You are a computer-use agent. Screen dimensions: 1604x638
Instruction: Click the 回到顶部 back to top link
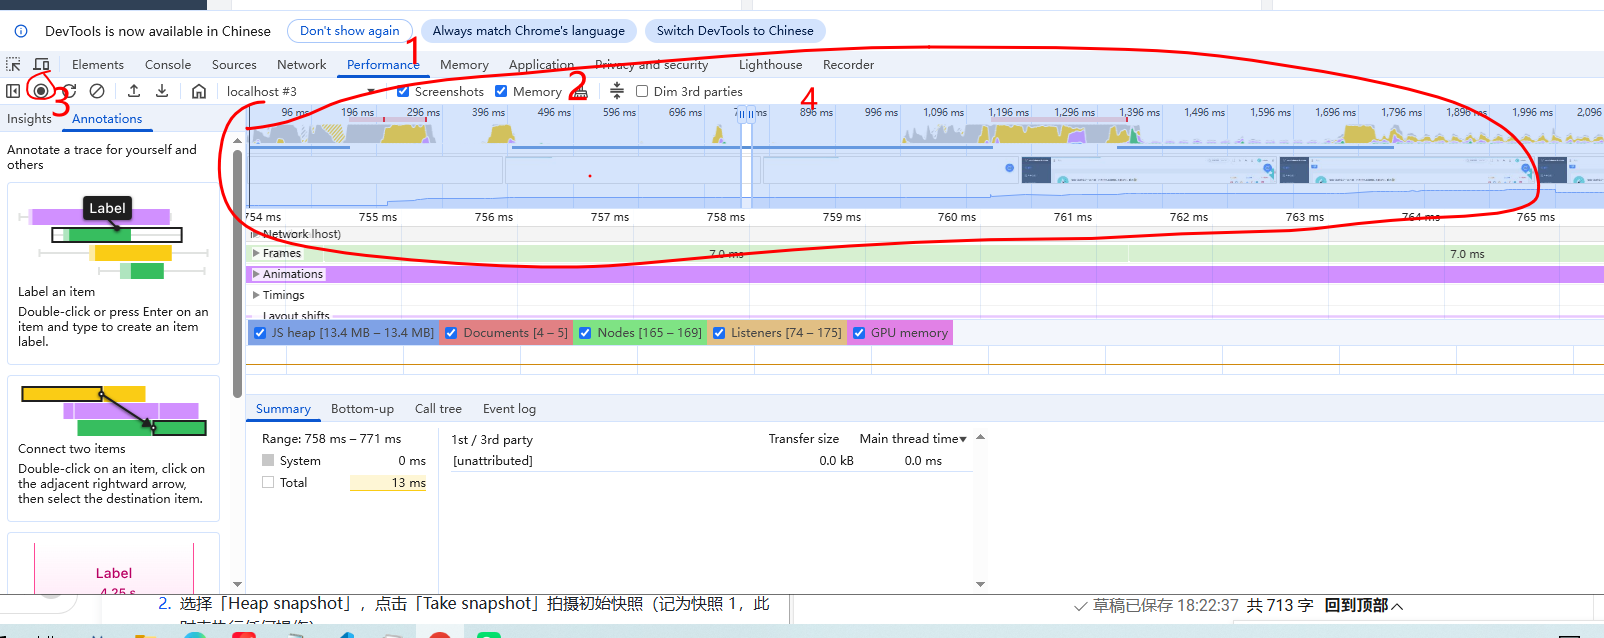(x=1364, y=605)
